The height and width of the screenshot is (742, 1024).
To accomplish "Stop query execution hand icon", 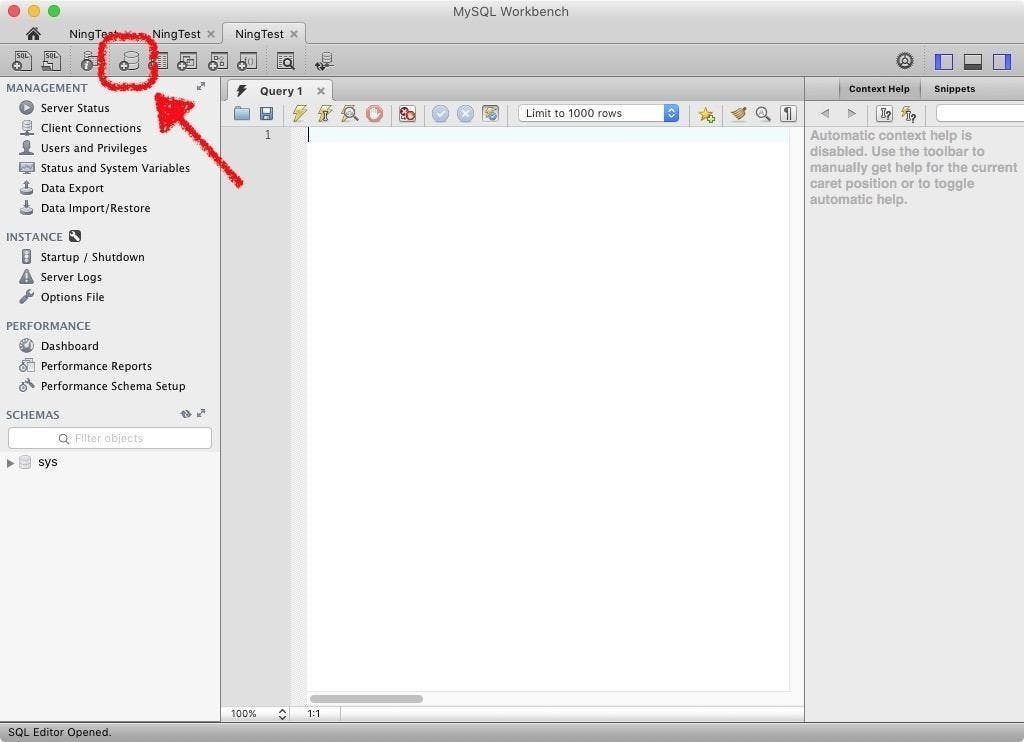I will click(374, 113).
